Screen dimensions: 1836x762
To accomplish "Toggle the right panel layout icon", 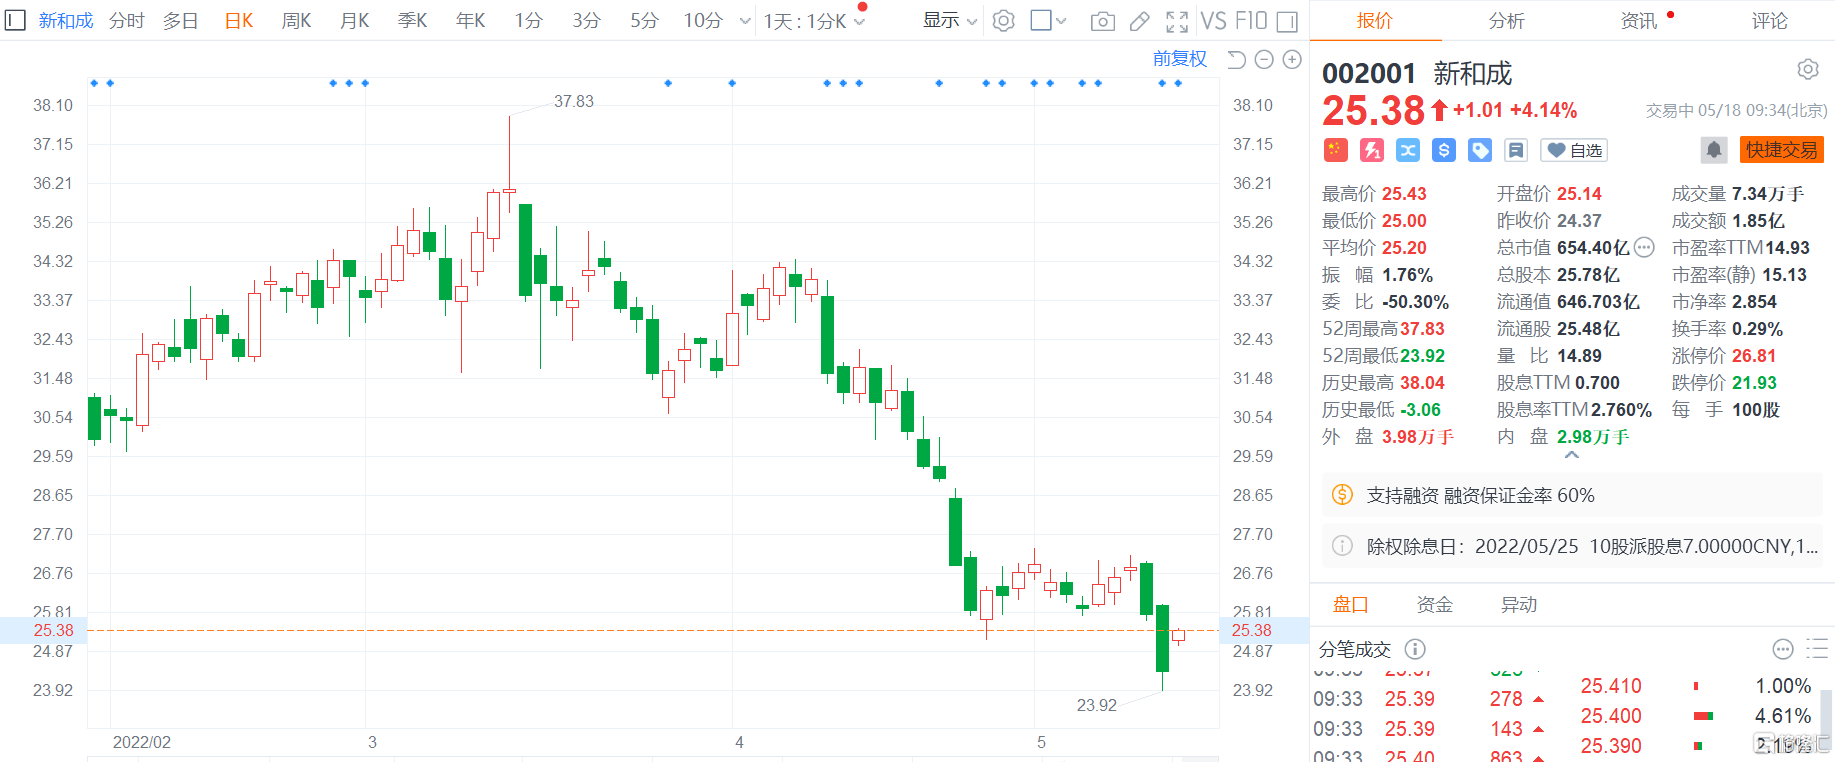I will (1288, 21).
